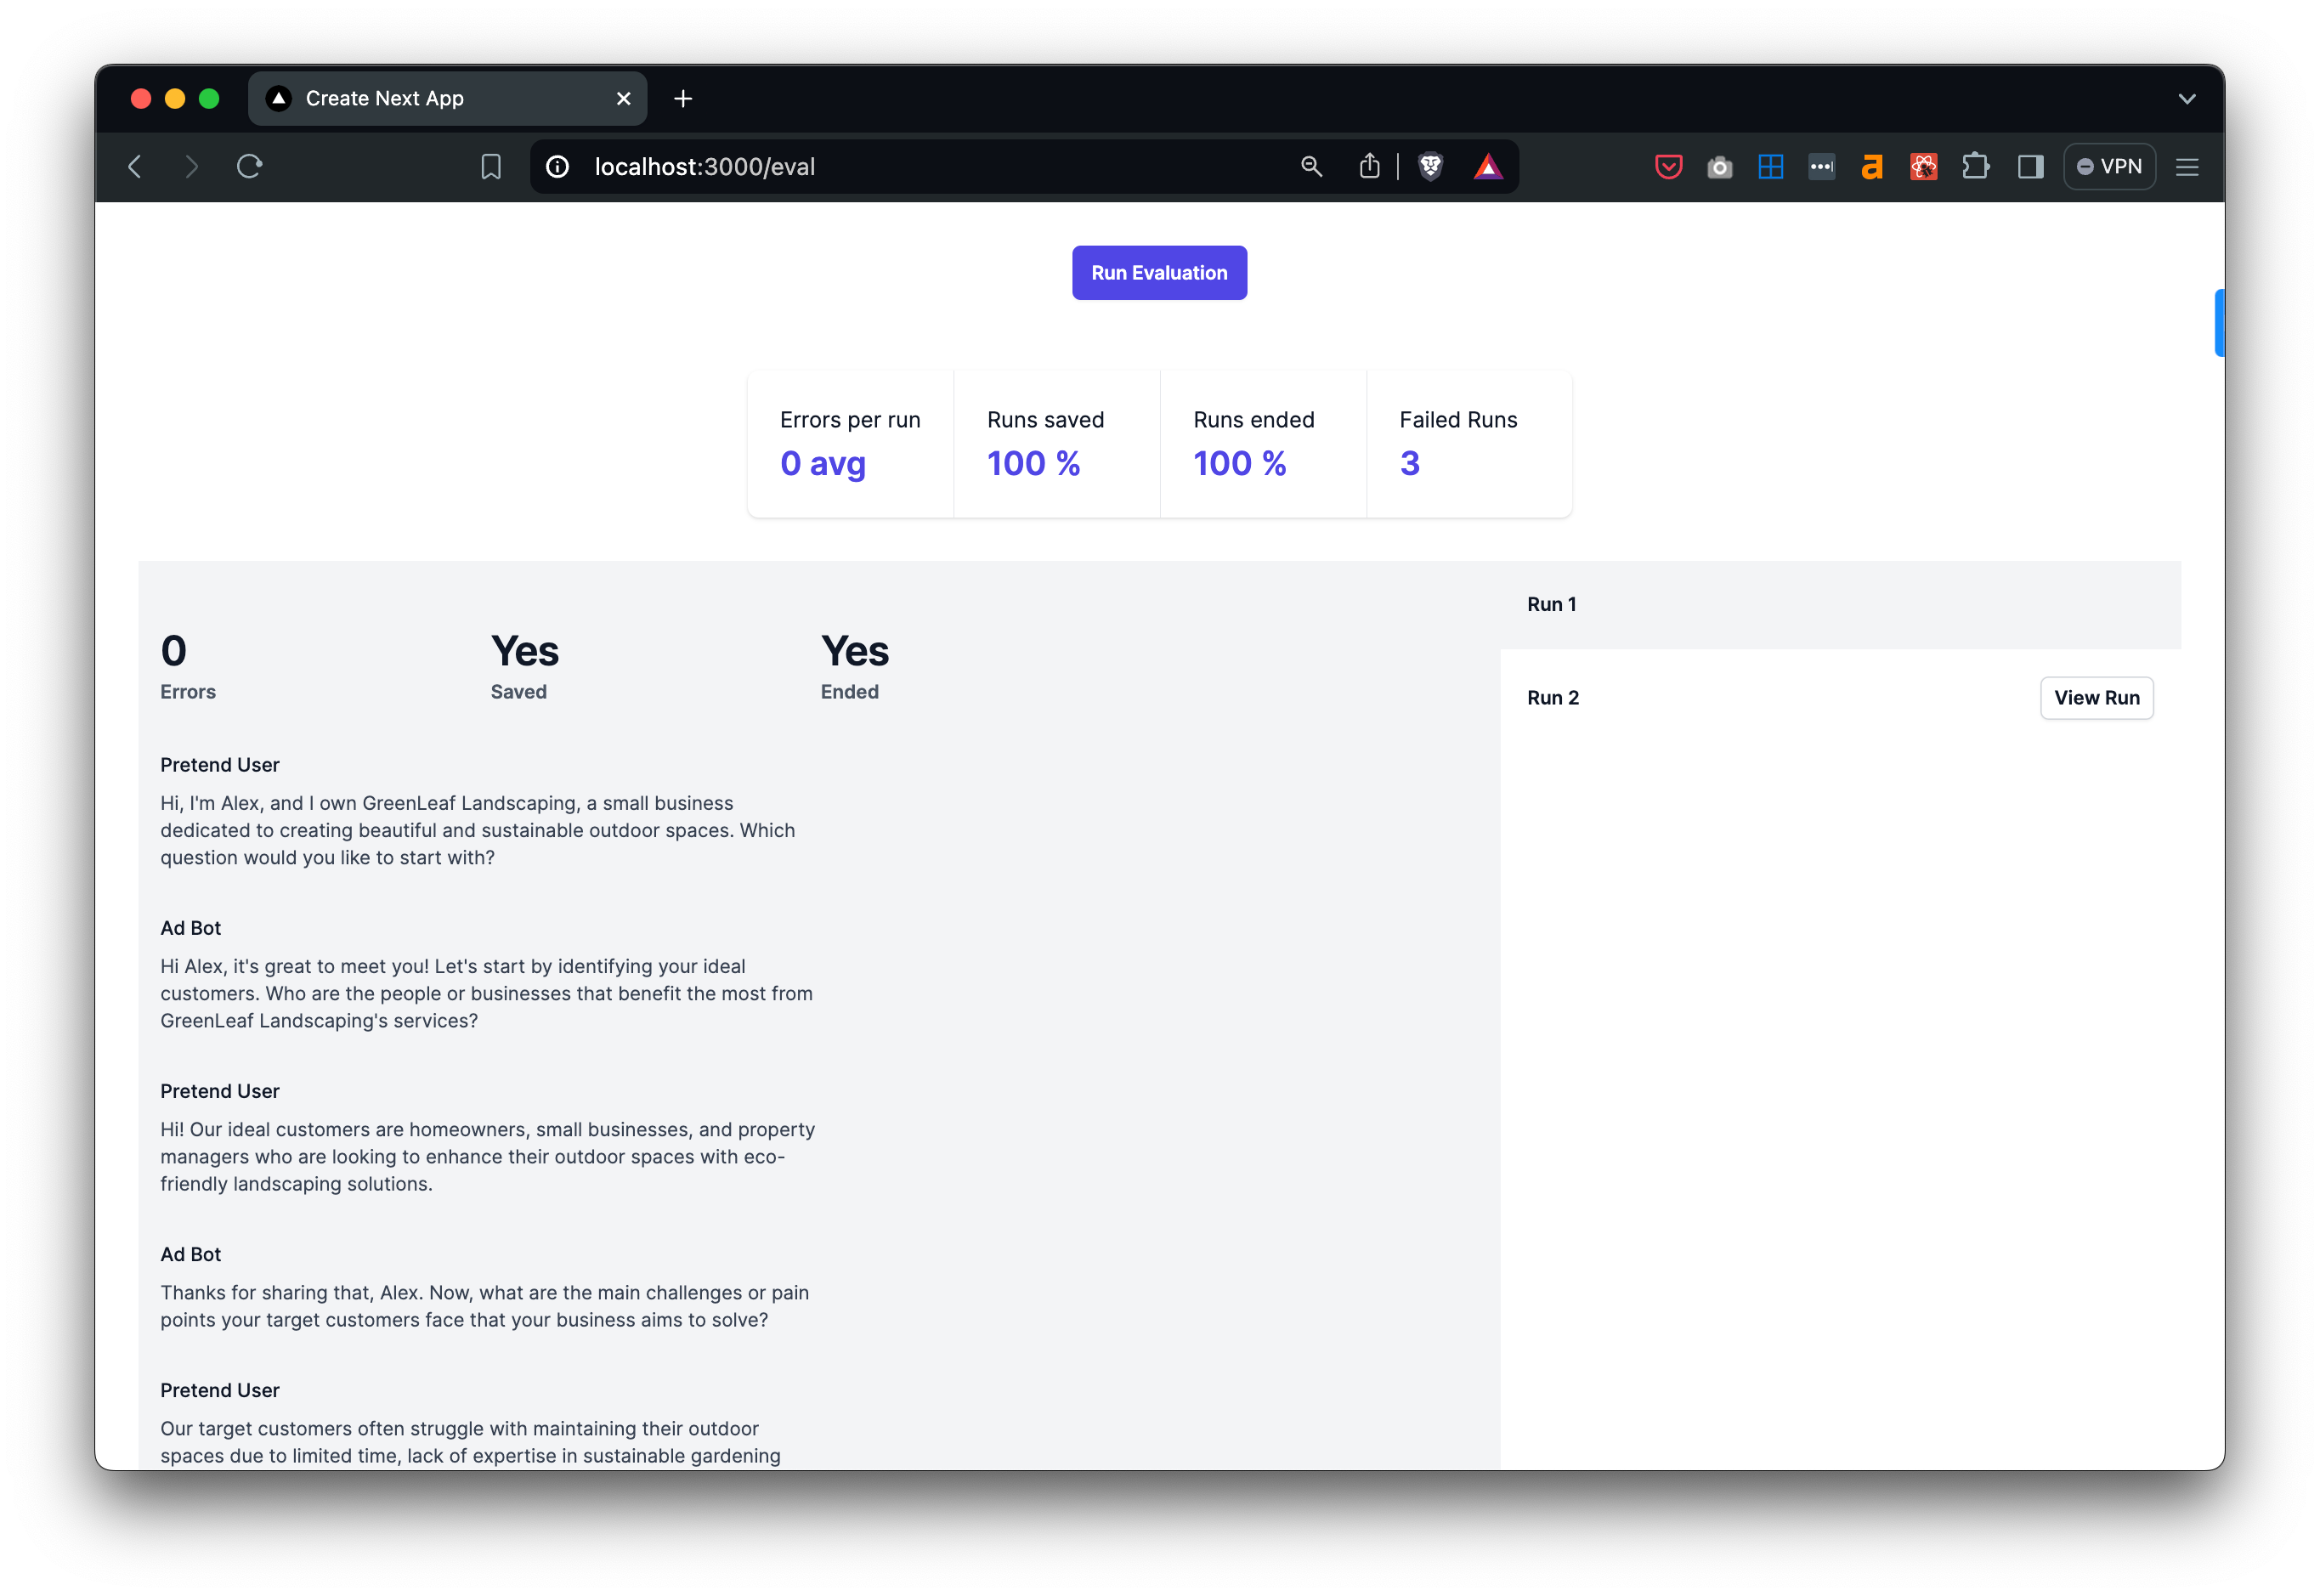Click the Pocket extension icon
The image size is (2320, 1596).
(1668, 167)
